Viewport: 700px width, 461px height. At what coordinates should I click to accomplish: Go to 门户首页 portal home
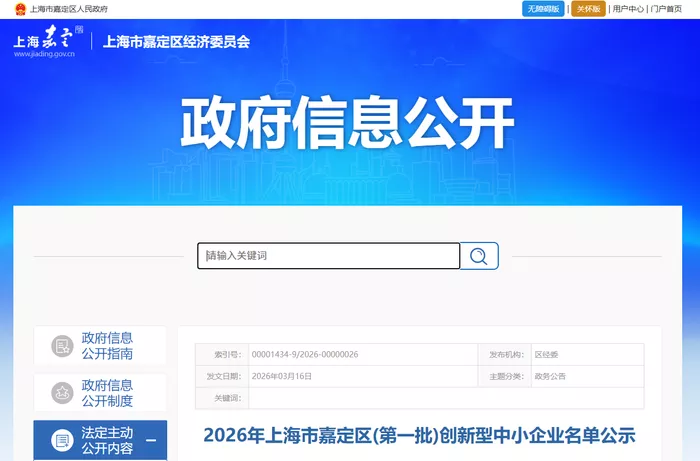pos(666,9)
